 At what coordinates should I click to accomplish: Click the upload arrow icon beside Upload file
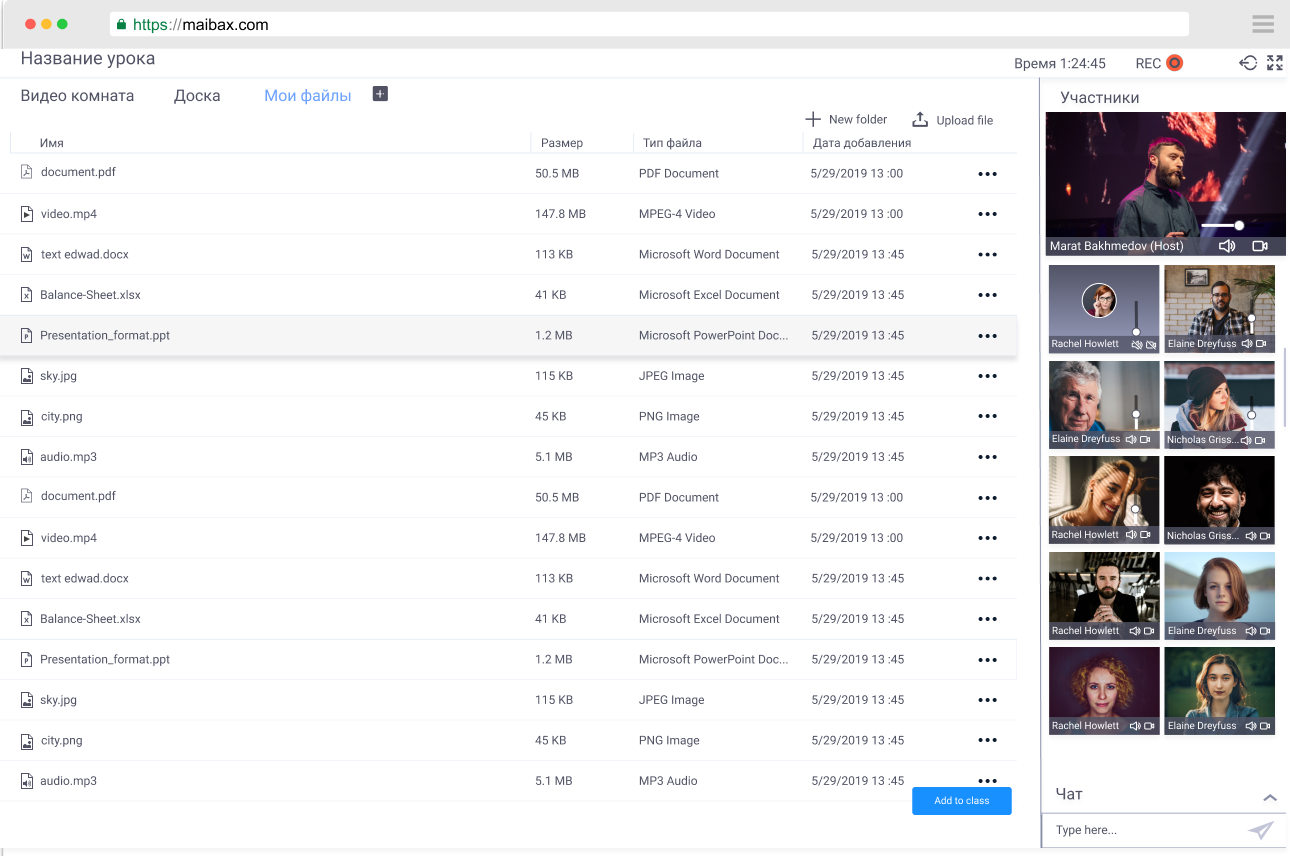(920, 119)
